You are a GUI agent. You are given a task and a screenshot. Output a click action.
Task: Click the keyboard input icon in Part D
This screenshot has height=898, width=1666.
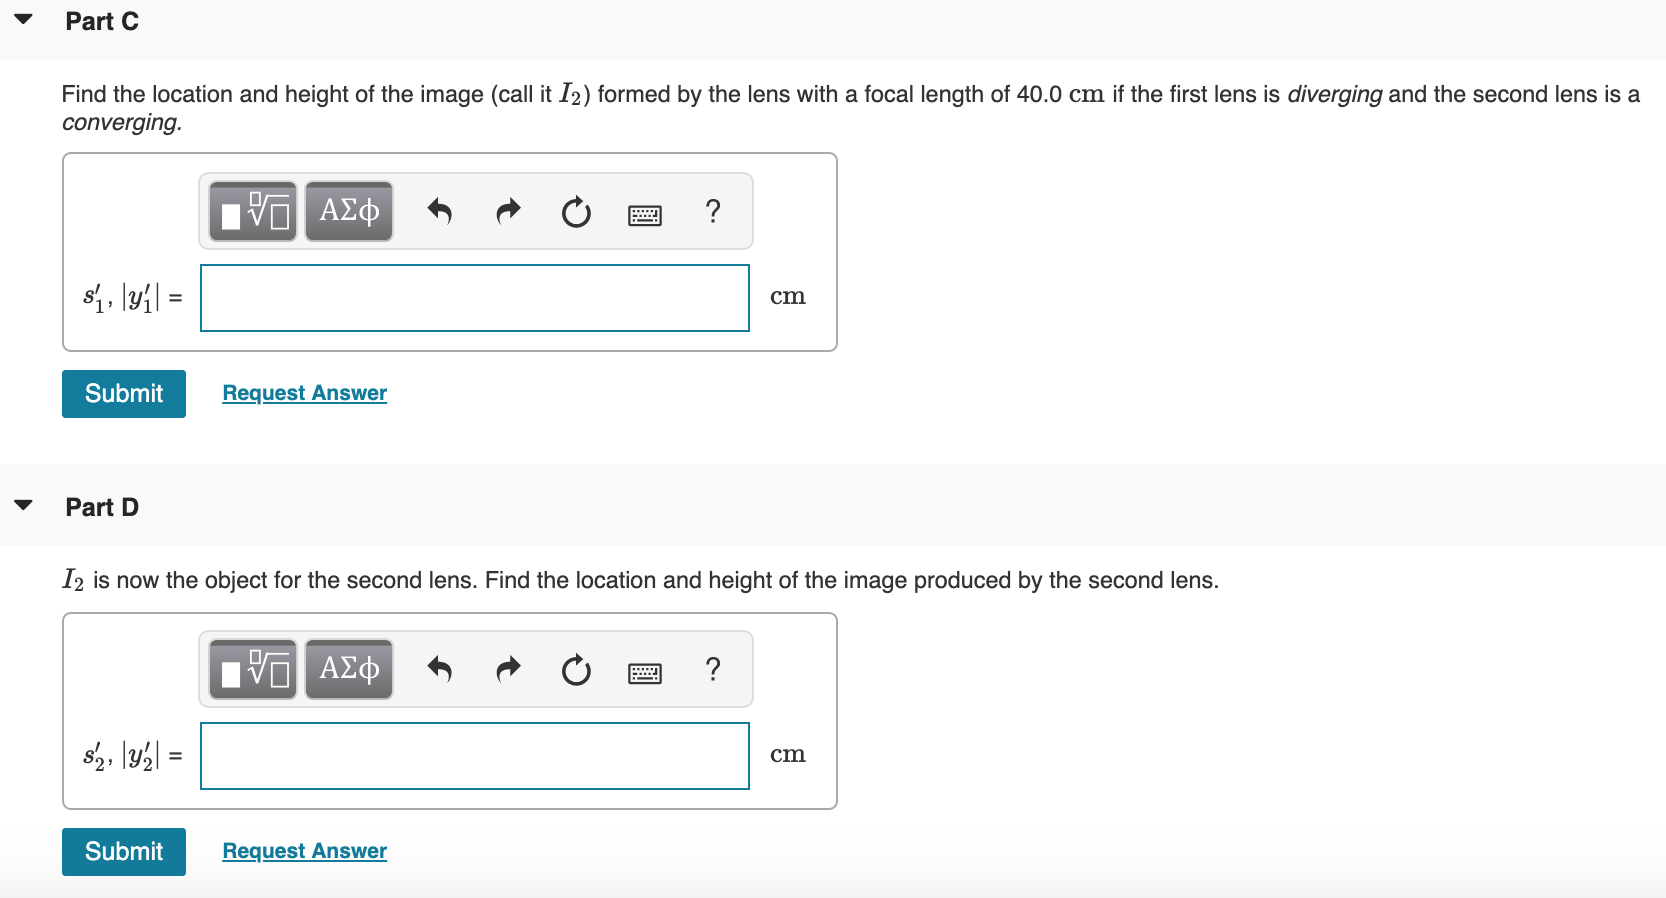coord(645,669)
